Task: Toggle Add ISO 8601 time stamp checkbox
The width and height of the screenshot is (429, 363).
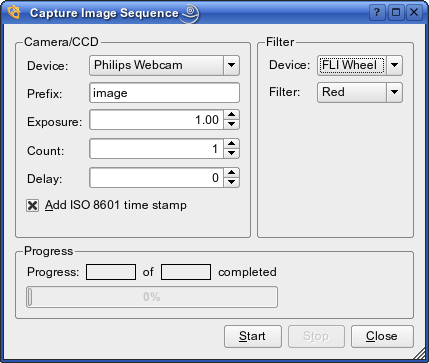Action: coord(32,206)
